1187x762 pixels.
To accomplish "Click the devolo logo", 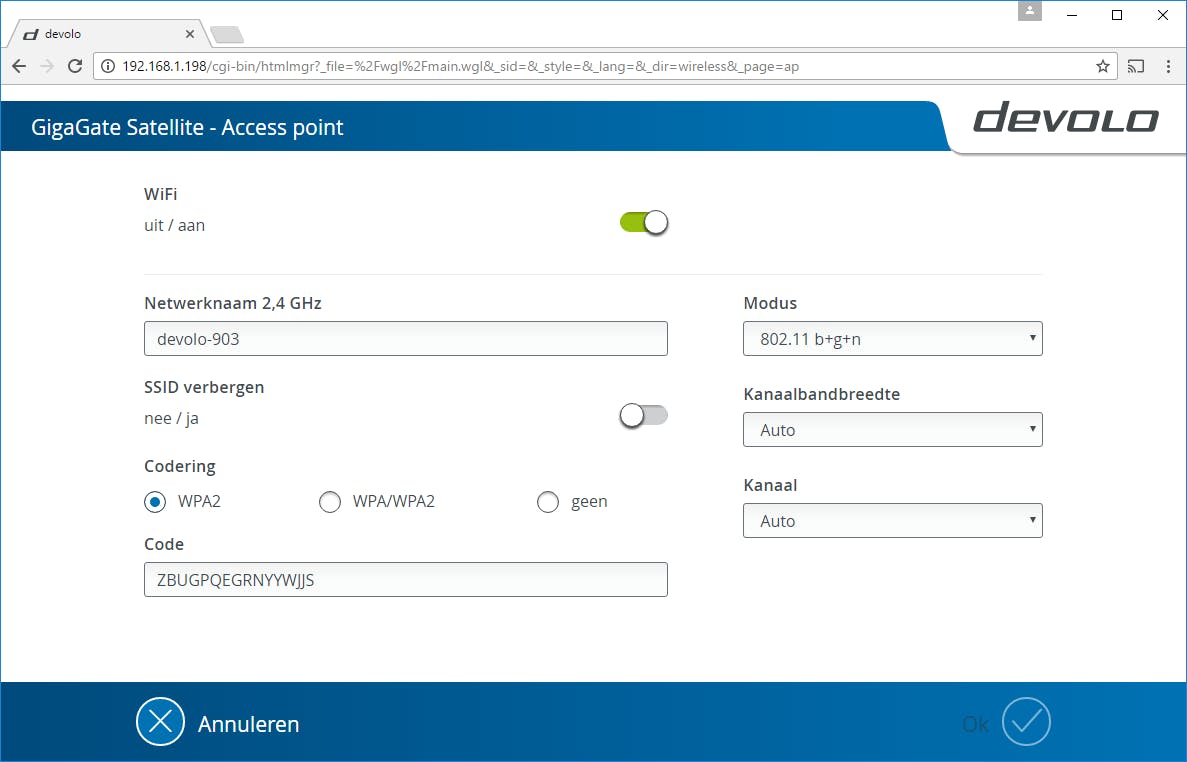I will coord(1065,118).
